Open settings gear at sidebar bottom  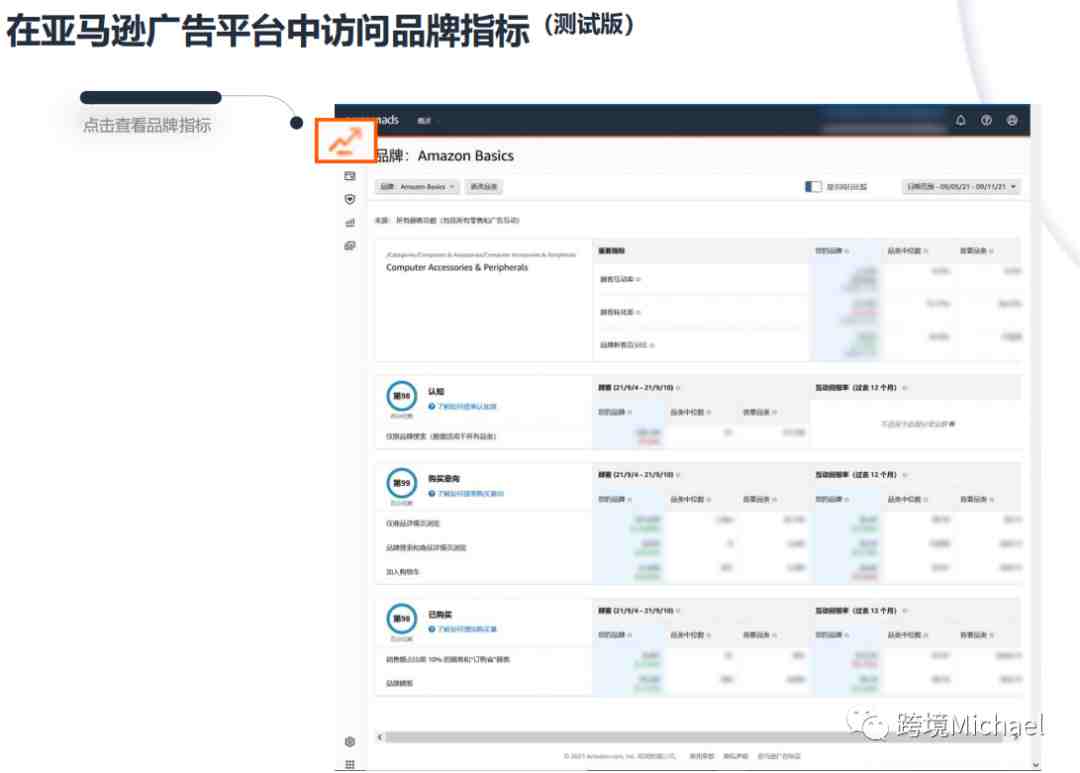(350, 741)
